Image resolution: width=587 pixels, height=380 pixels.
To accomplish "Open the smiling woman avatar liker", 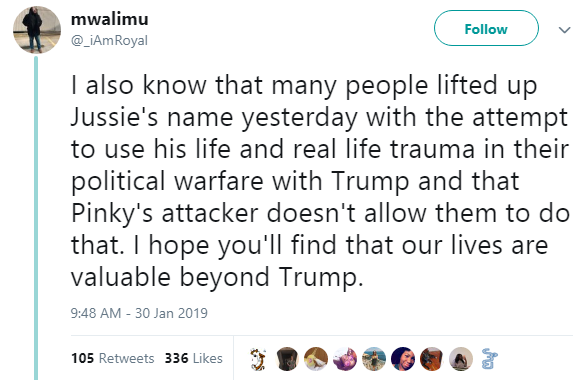I will coord(403,359).
